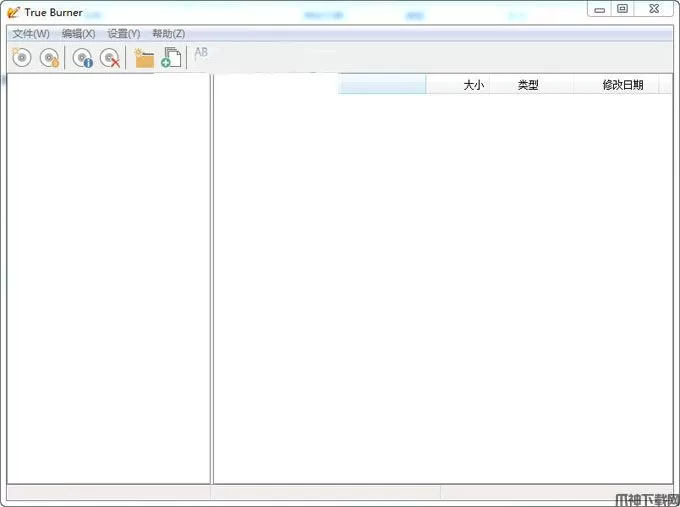This screenshot has width=680, height=507.
Task: Click the new folder icon
Action: click(x=144, y=58)
